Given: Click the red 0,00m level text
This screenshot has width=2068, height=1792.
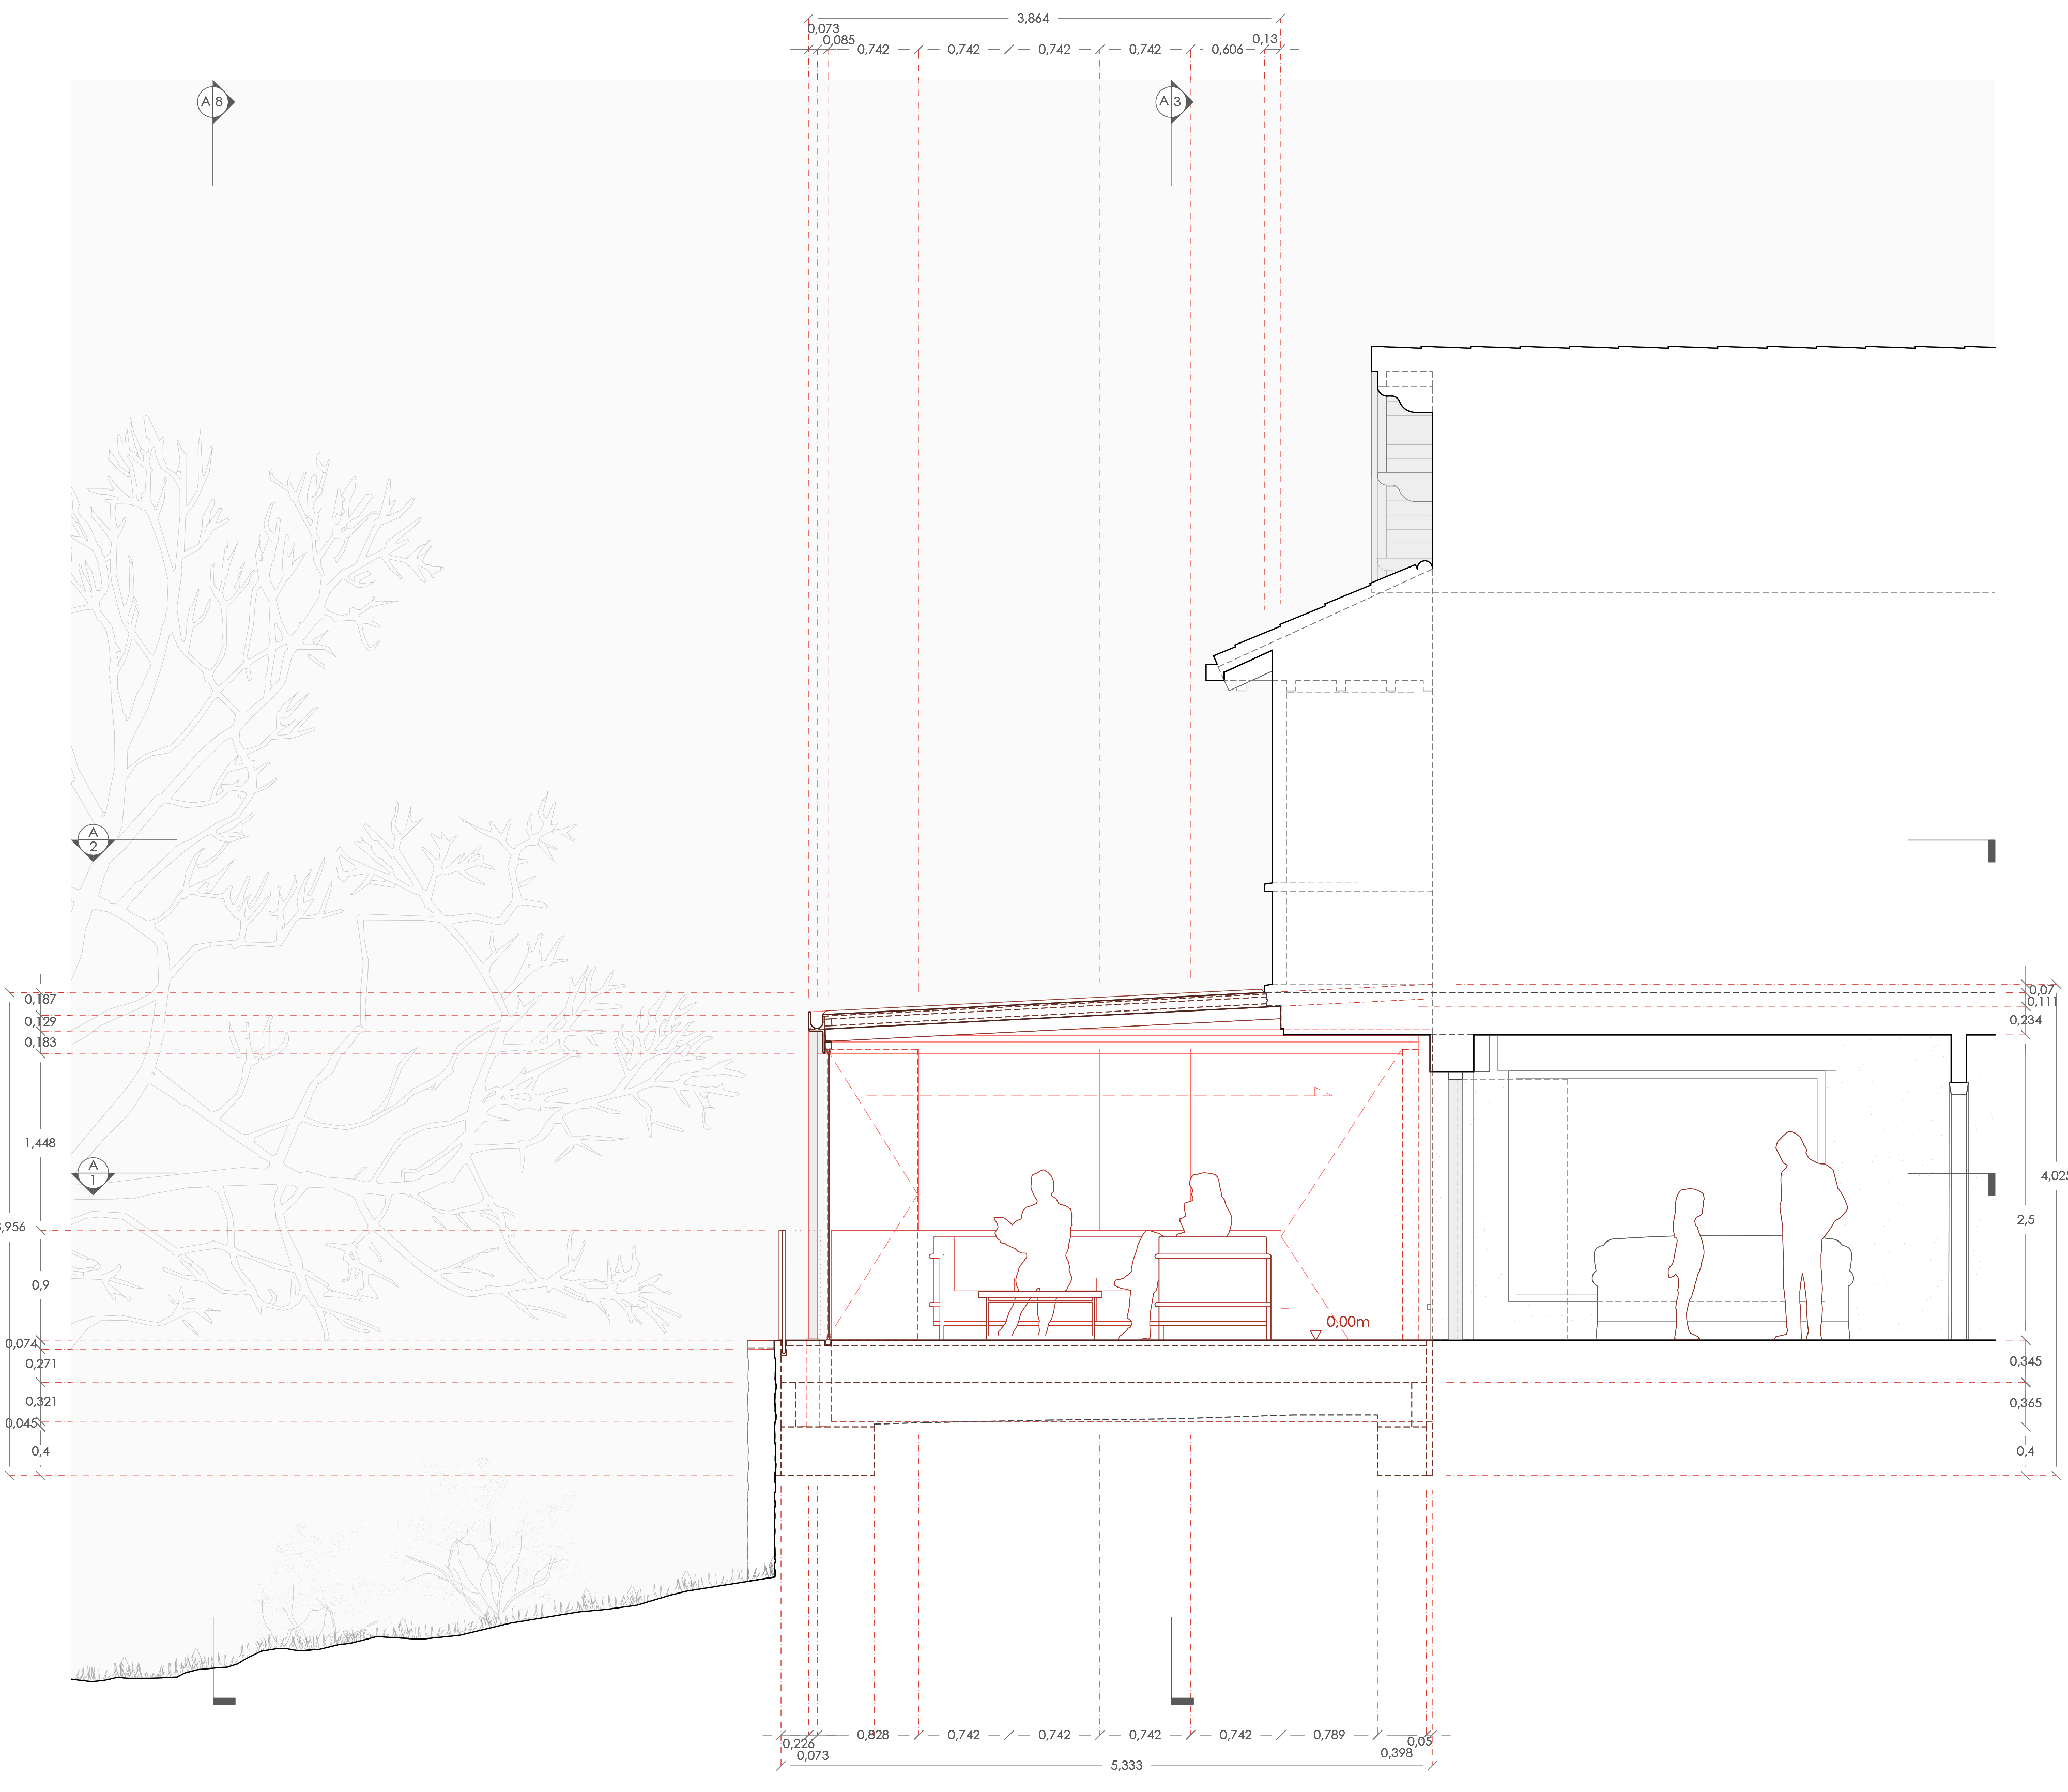Looking at the screenshot, I should point(1348,1322).
